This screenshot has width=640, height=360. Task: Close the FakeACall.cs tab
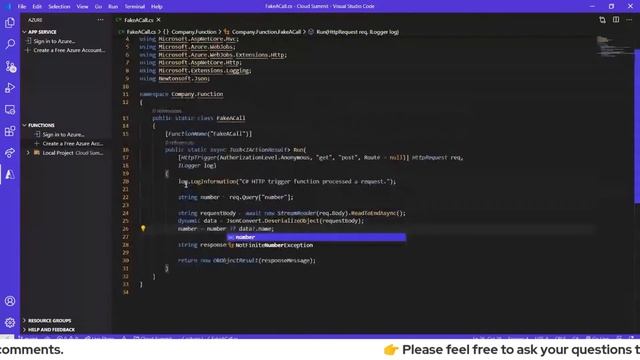(x=158, y=20)
